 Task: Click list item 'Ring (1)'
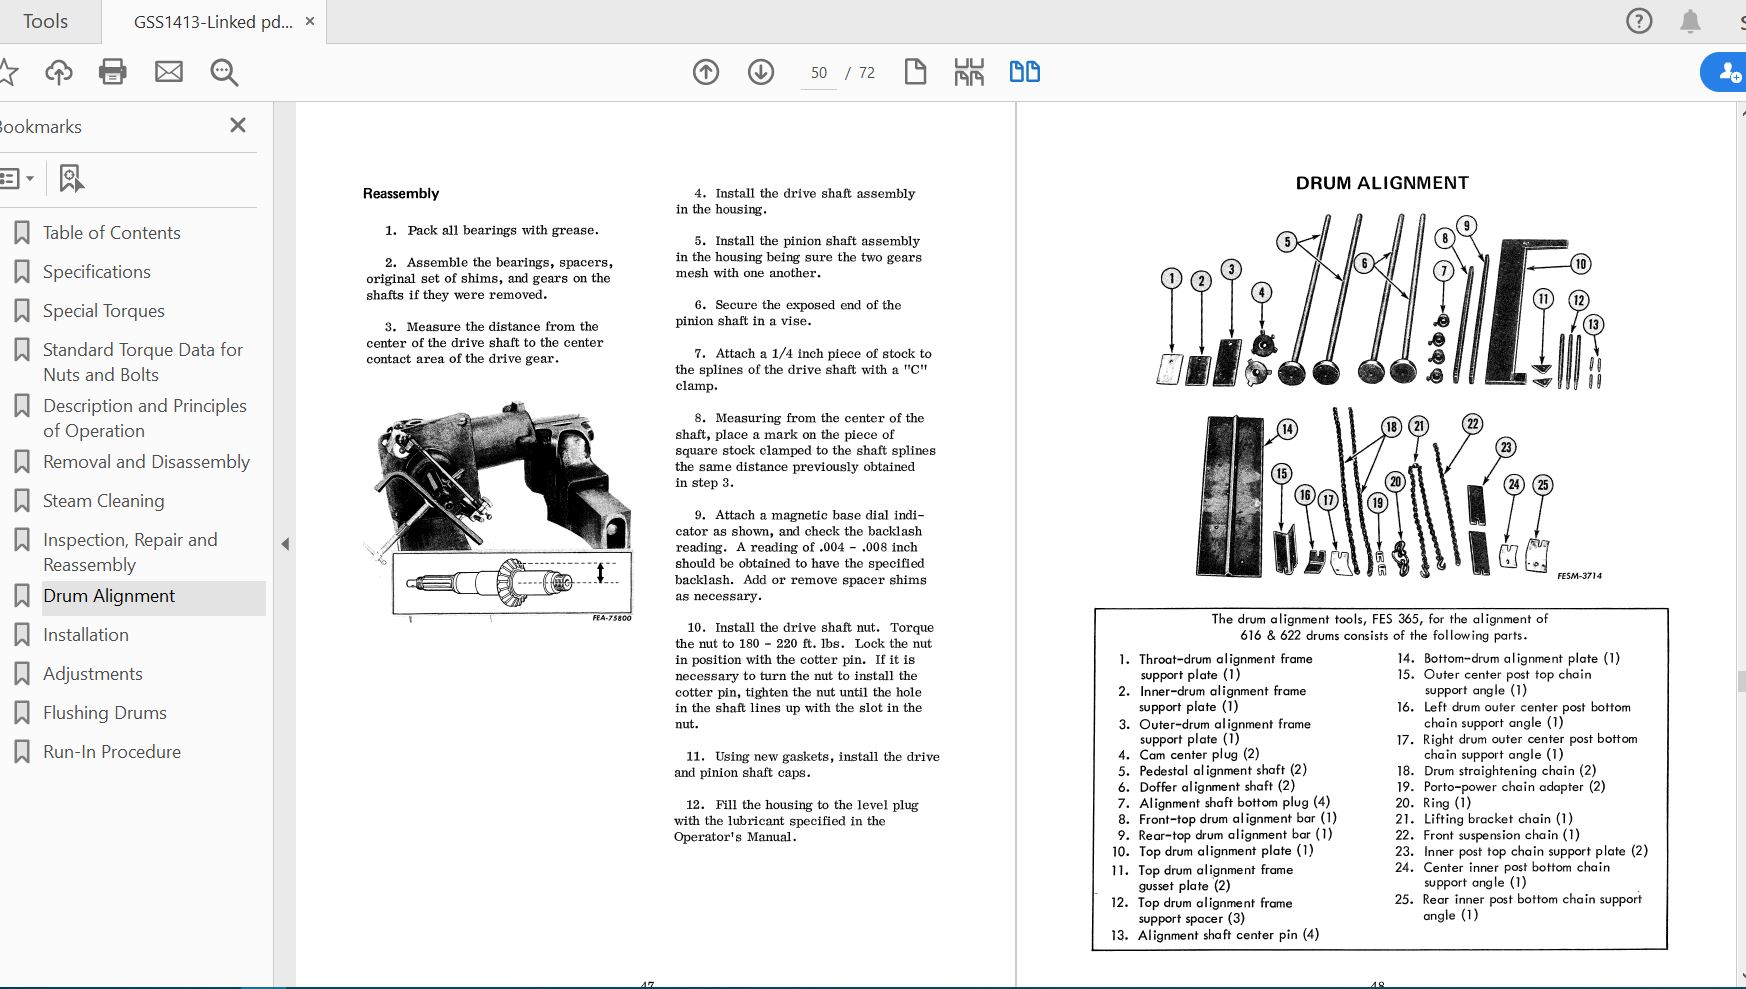(1447, 803)
